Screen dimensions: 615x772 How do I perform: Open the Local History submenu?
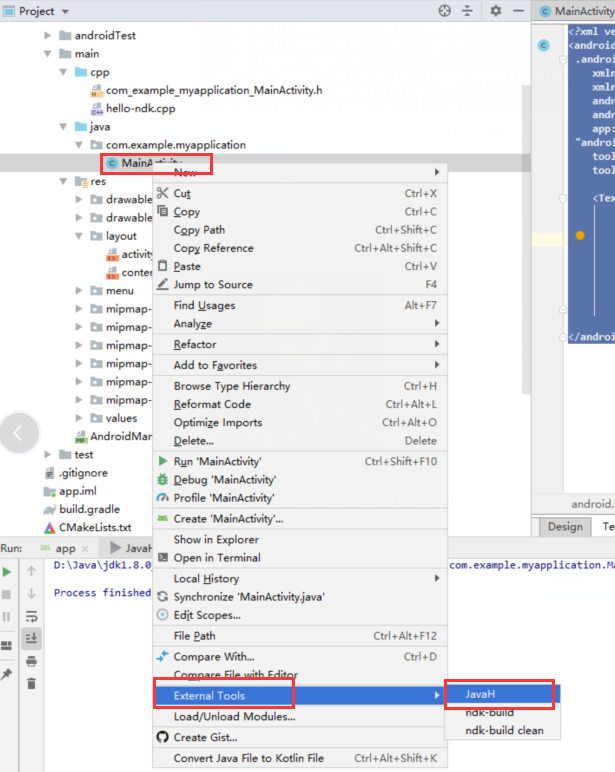point(300,579)
